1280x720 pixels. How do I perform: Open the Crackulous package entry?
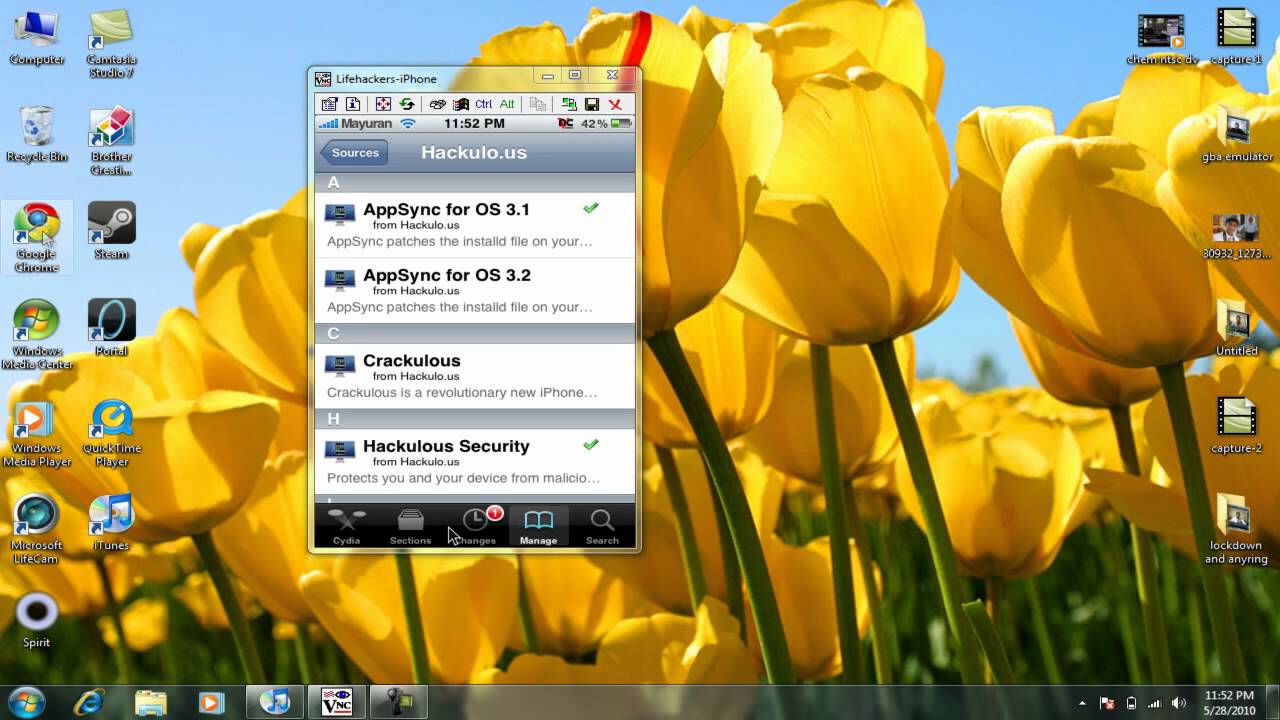click(x=475, y=376)
